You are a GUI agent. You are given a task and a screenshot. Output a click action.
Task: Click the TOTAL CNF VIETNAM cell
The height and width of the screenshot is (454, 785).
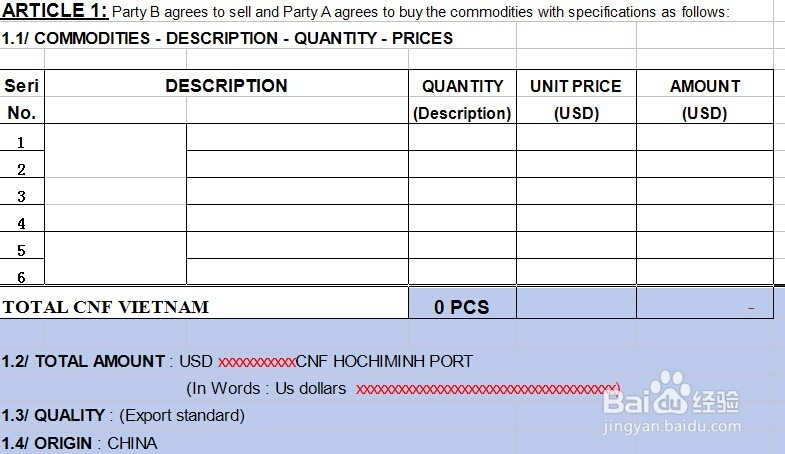click(106, 307)
